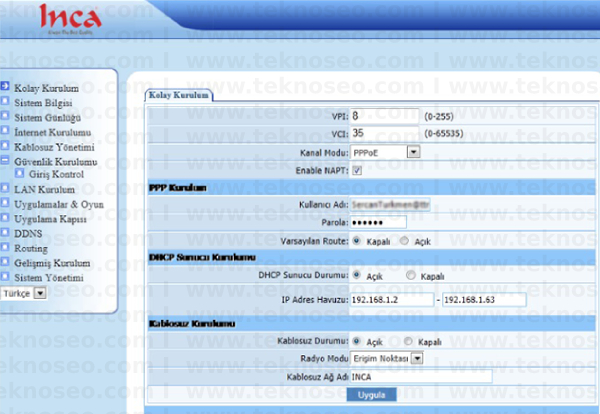600x414 pixels.
Task: Open LAN Kurulum from the sidebar menu
Action: click(44, 190)
